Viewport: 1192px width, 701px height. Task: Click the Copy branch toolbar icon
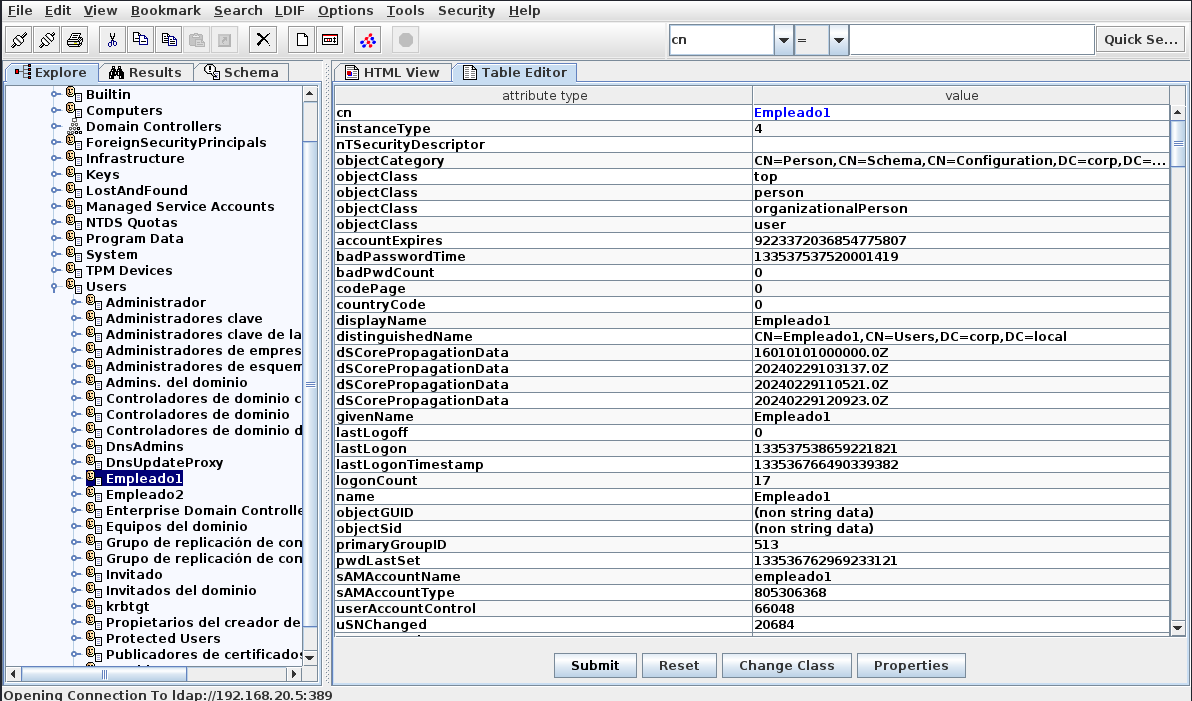[x=140, y=40]
